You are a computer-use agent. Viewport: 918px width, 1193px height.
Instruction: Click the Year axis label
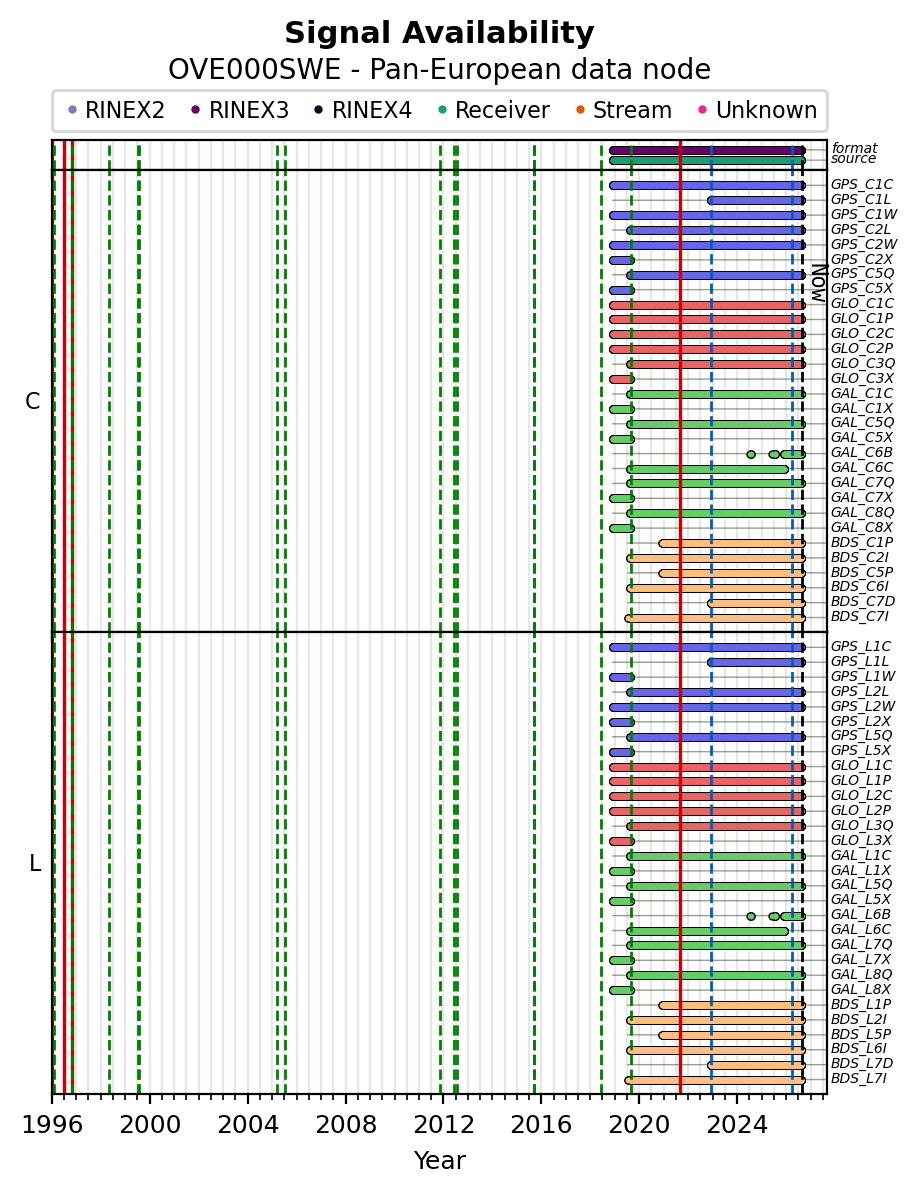click(440, 1161)
